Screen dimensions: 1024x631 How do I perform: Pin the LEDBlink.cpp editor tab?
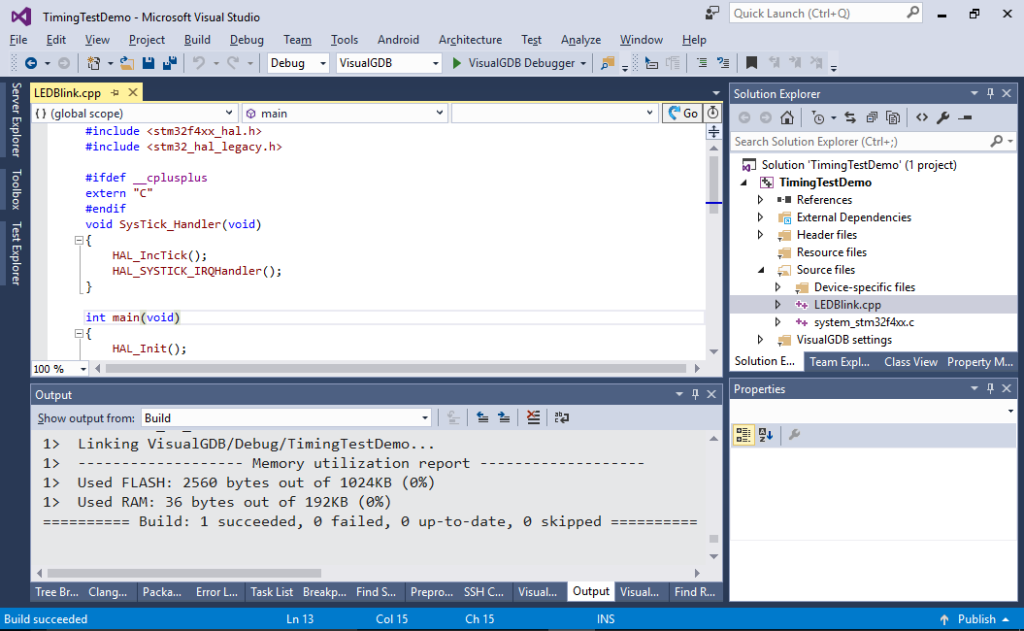[x=115, y=92]
